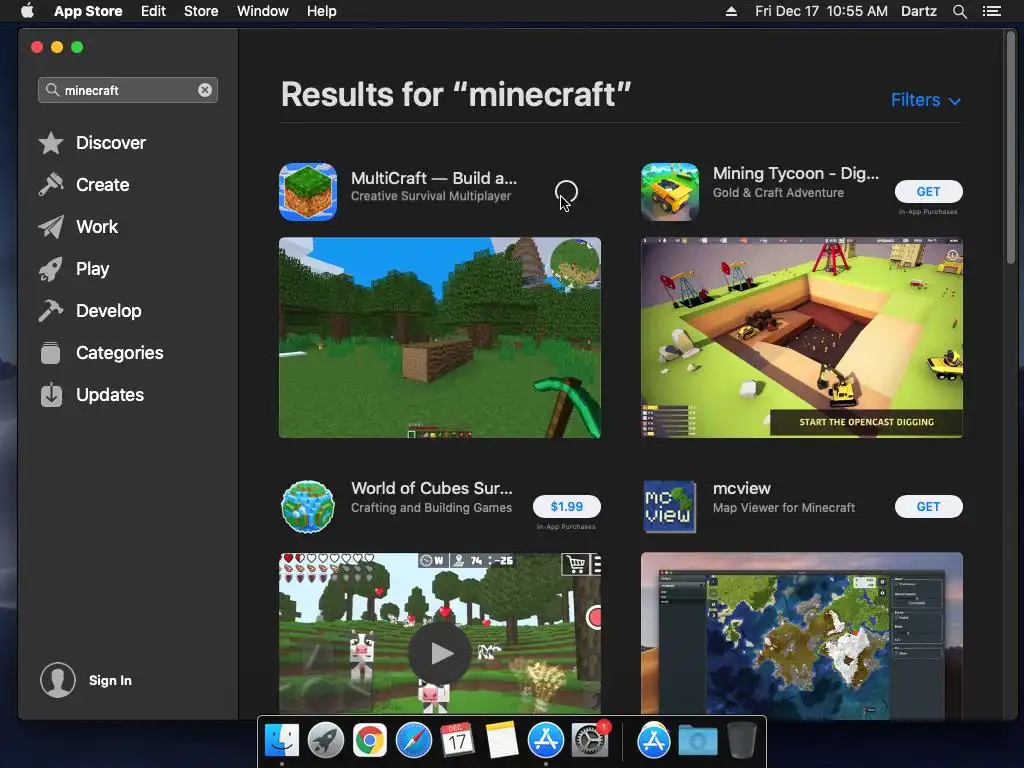
Task: Click the Sign In link
Action: coord(110,680)
